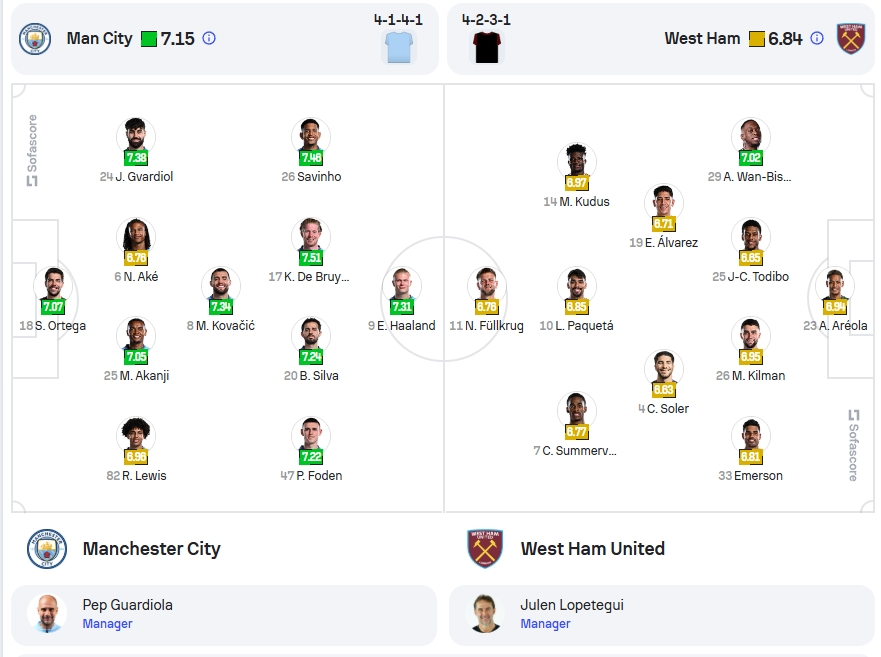Click Pep Guardiola's profile photo
The image size is (881, 657).
[x=47, y=614]
